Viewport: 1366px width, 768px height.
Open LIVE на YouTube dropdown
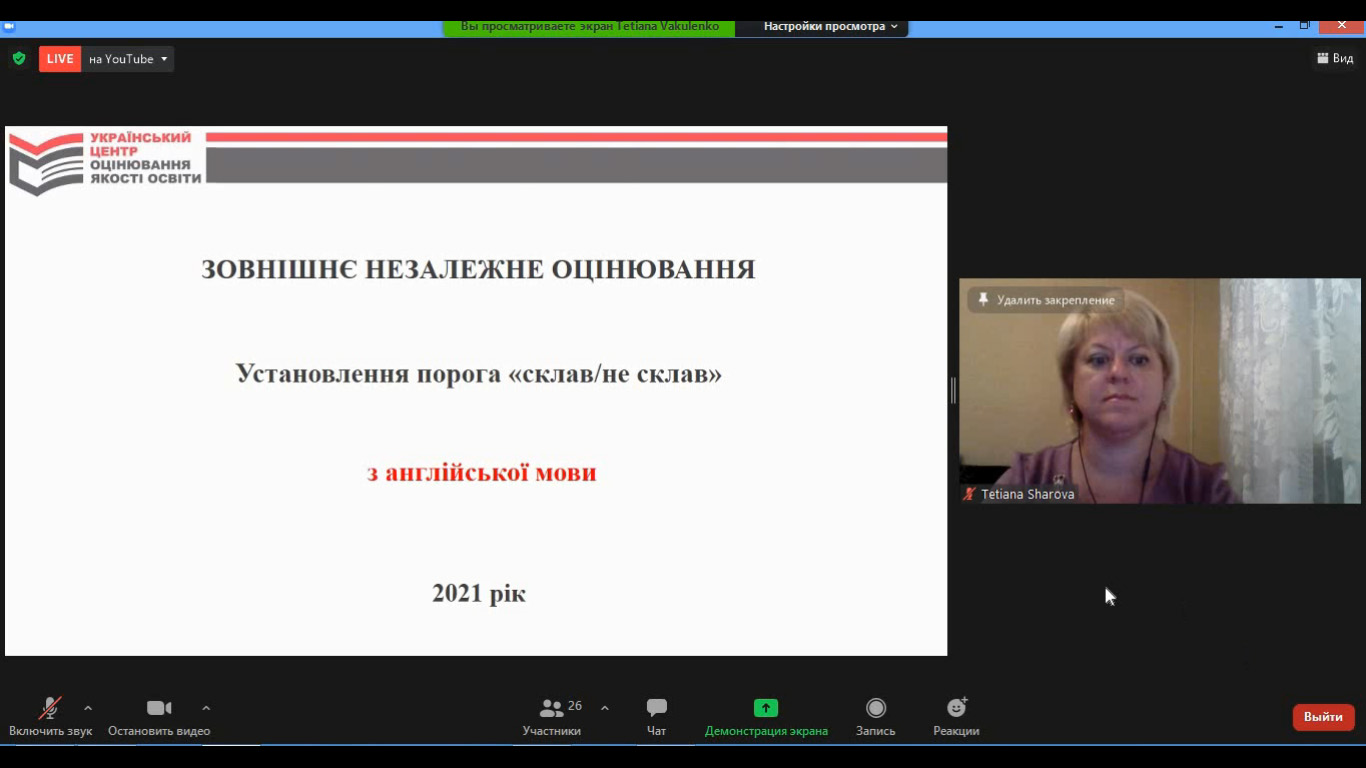(x=128, y=59)
